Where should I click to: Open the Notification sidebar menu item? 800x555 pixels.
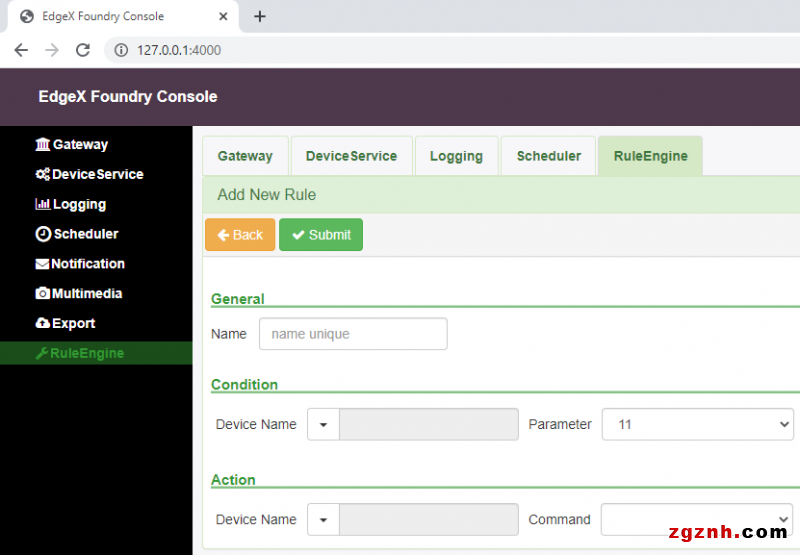pos(96,264)
